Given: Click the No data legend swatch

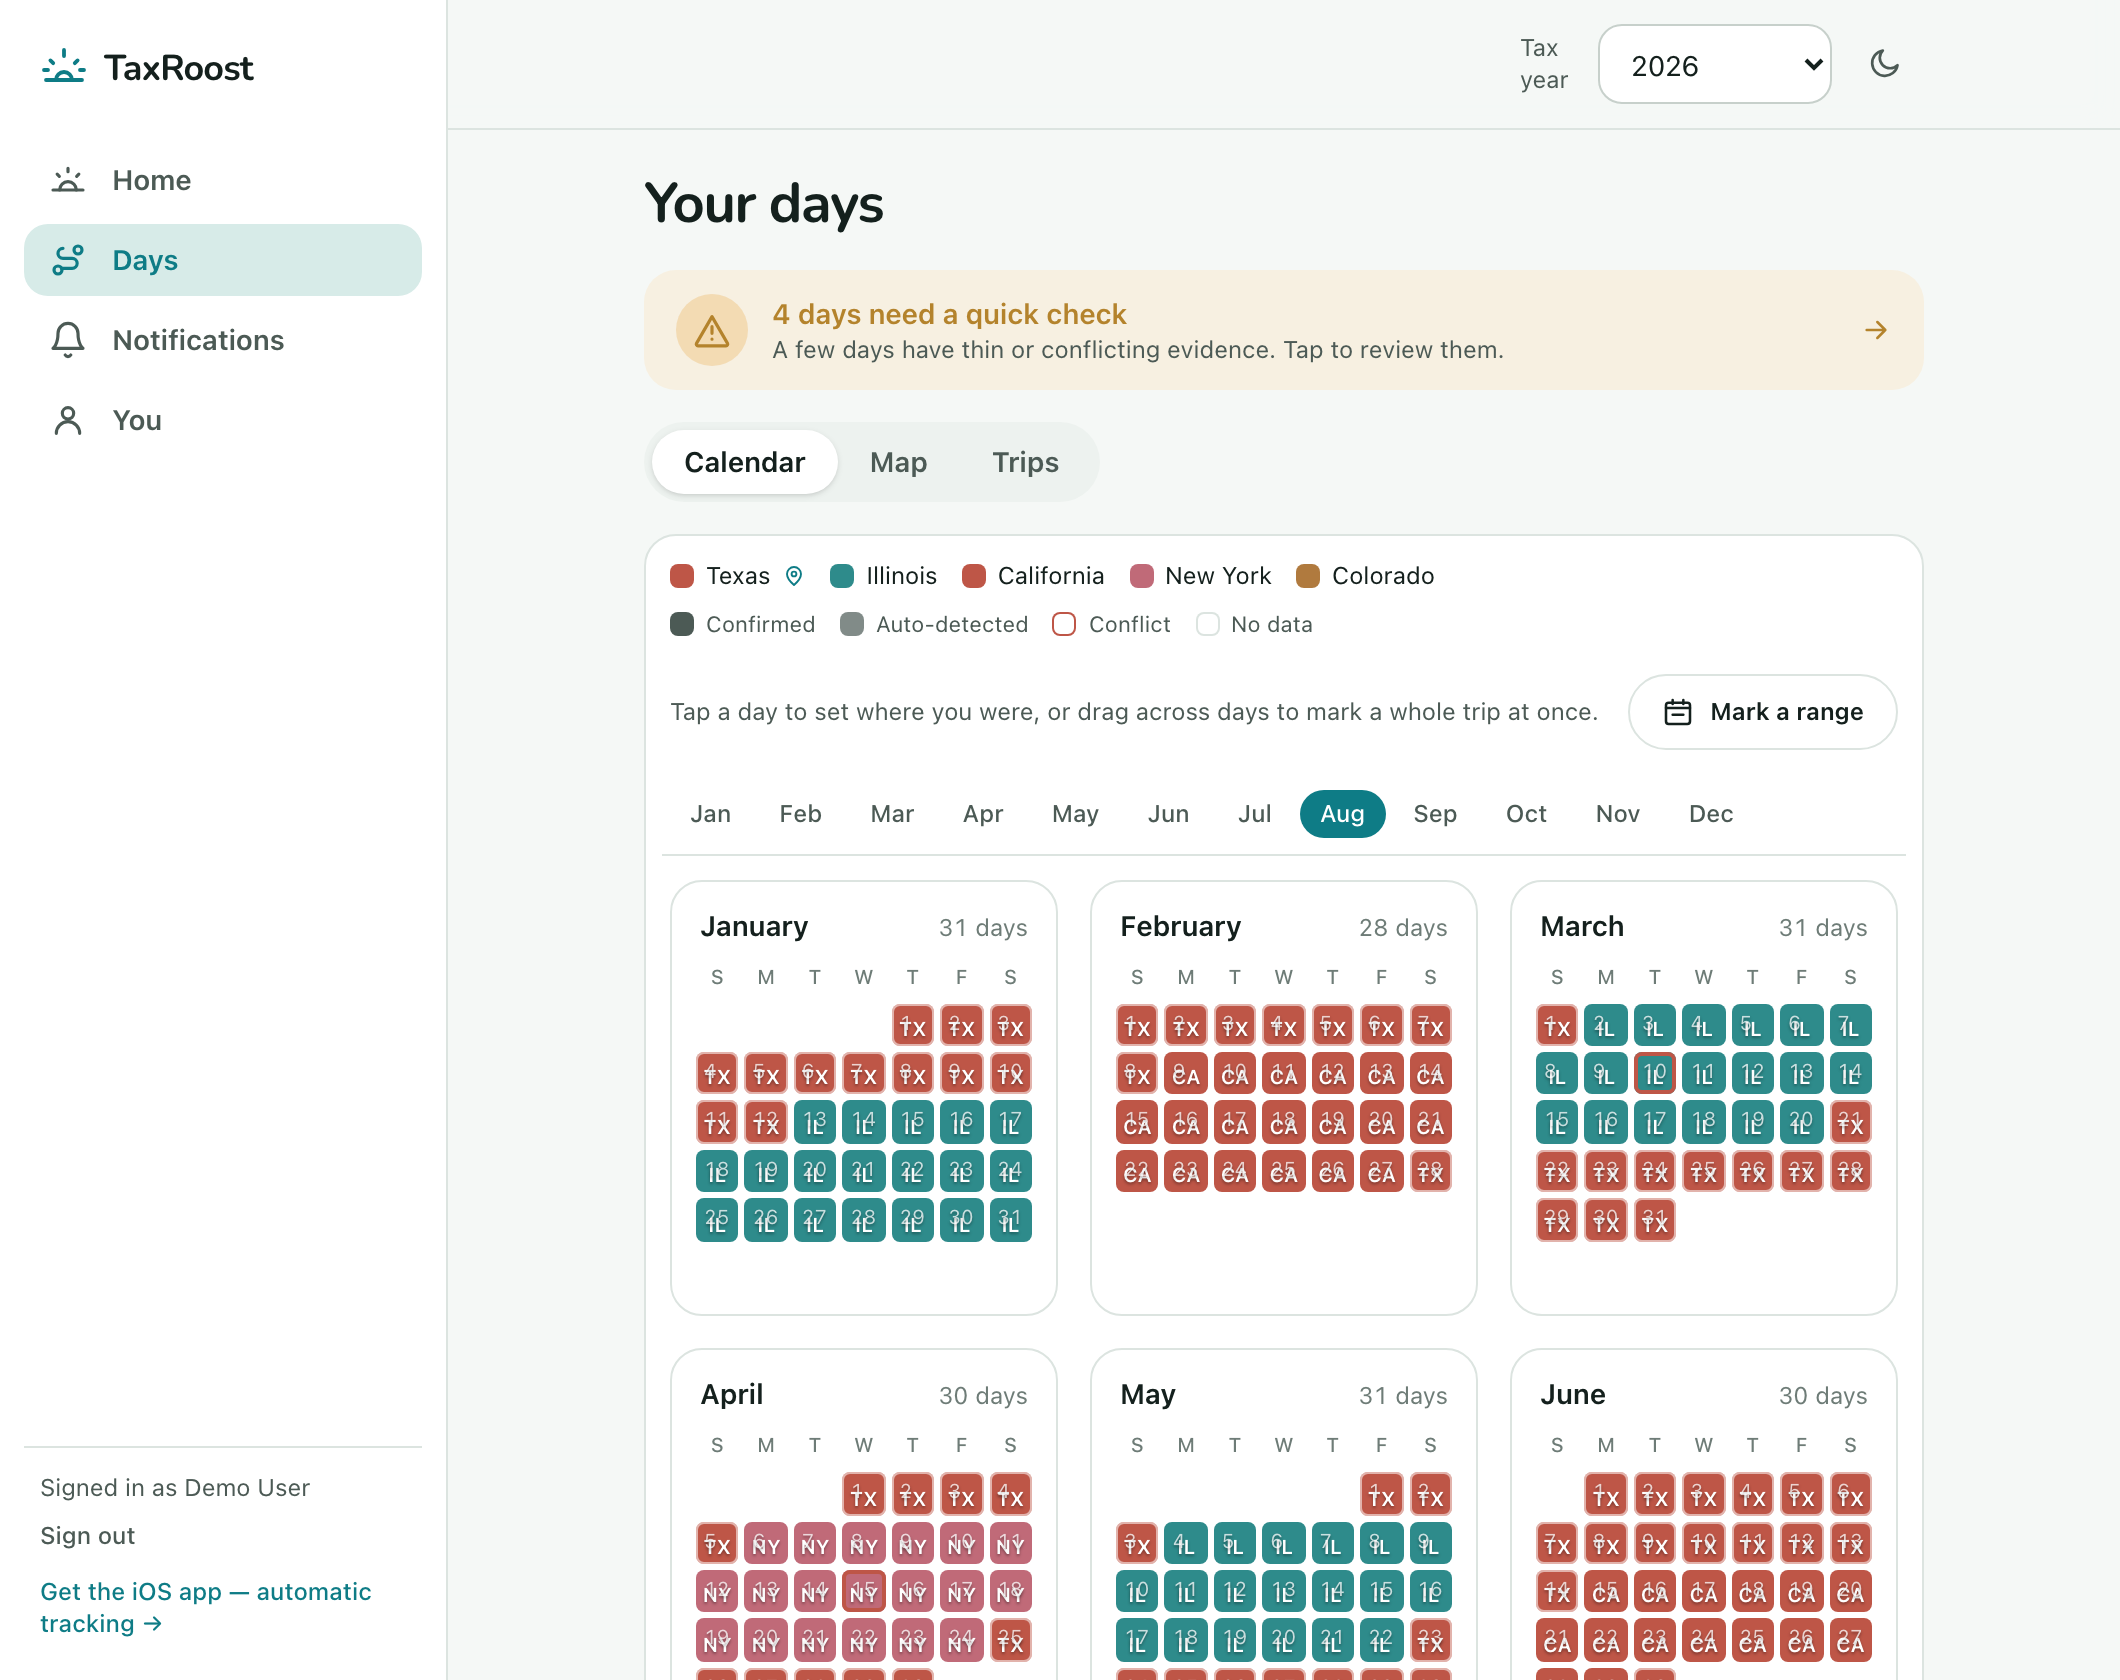Looking at the screenshot, I should click(1208, 624).
